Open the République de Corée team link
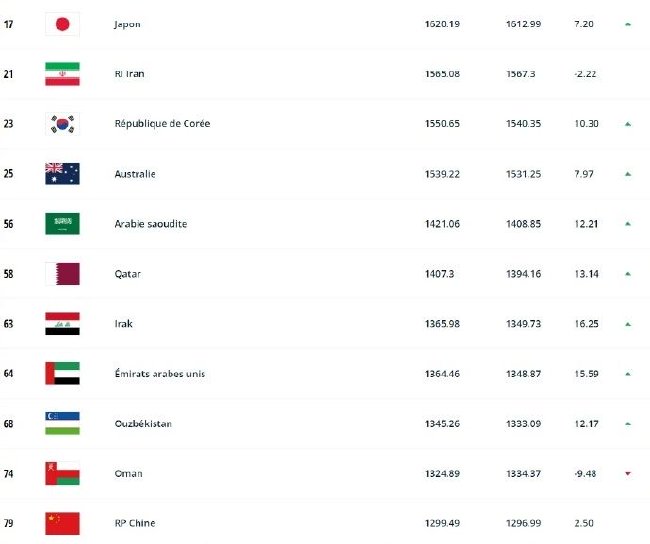The width and height of the screenshot is (650, 544). pyautogui.click(x=162, y=124)
